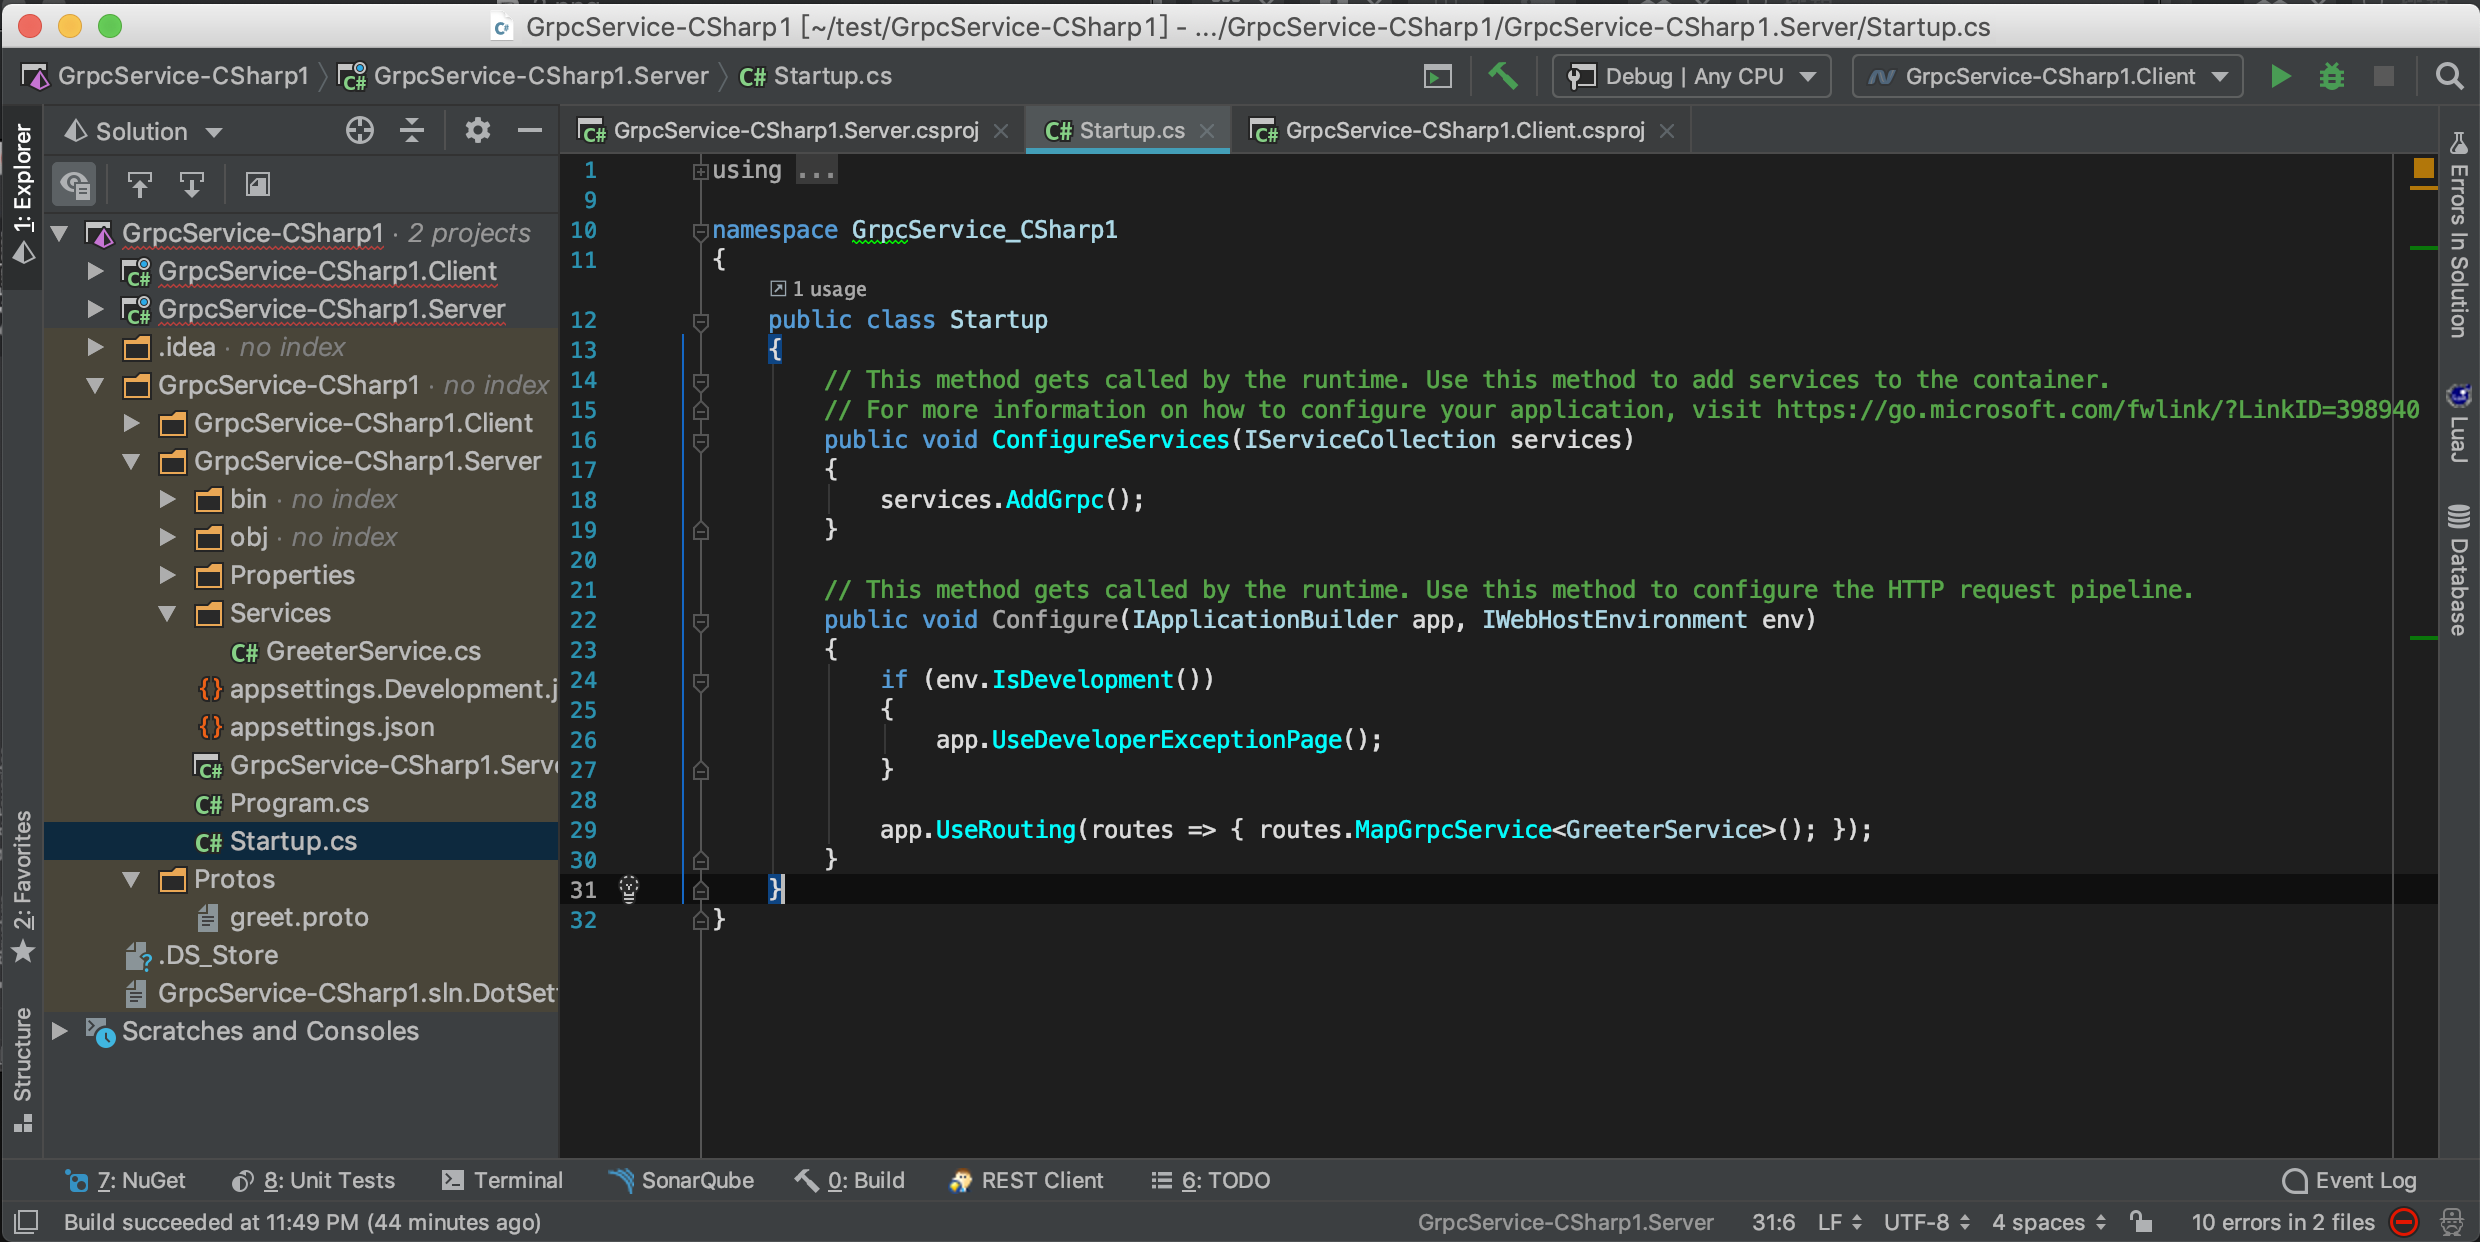Click the tool windows quick-access icon bottom-left

click(x=26, y=1222)
